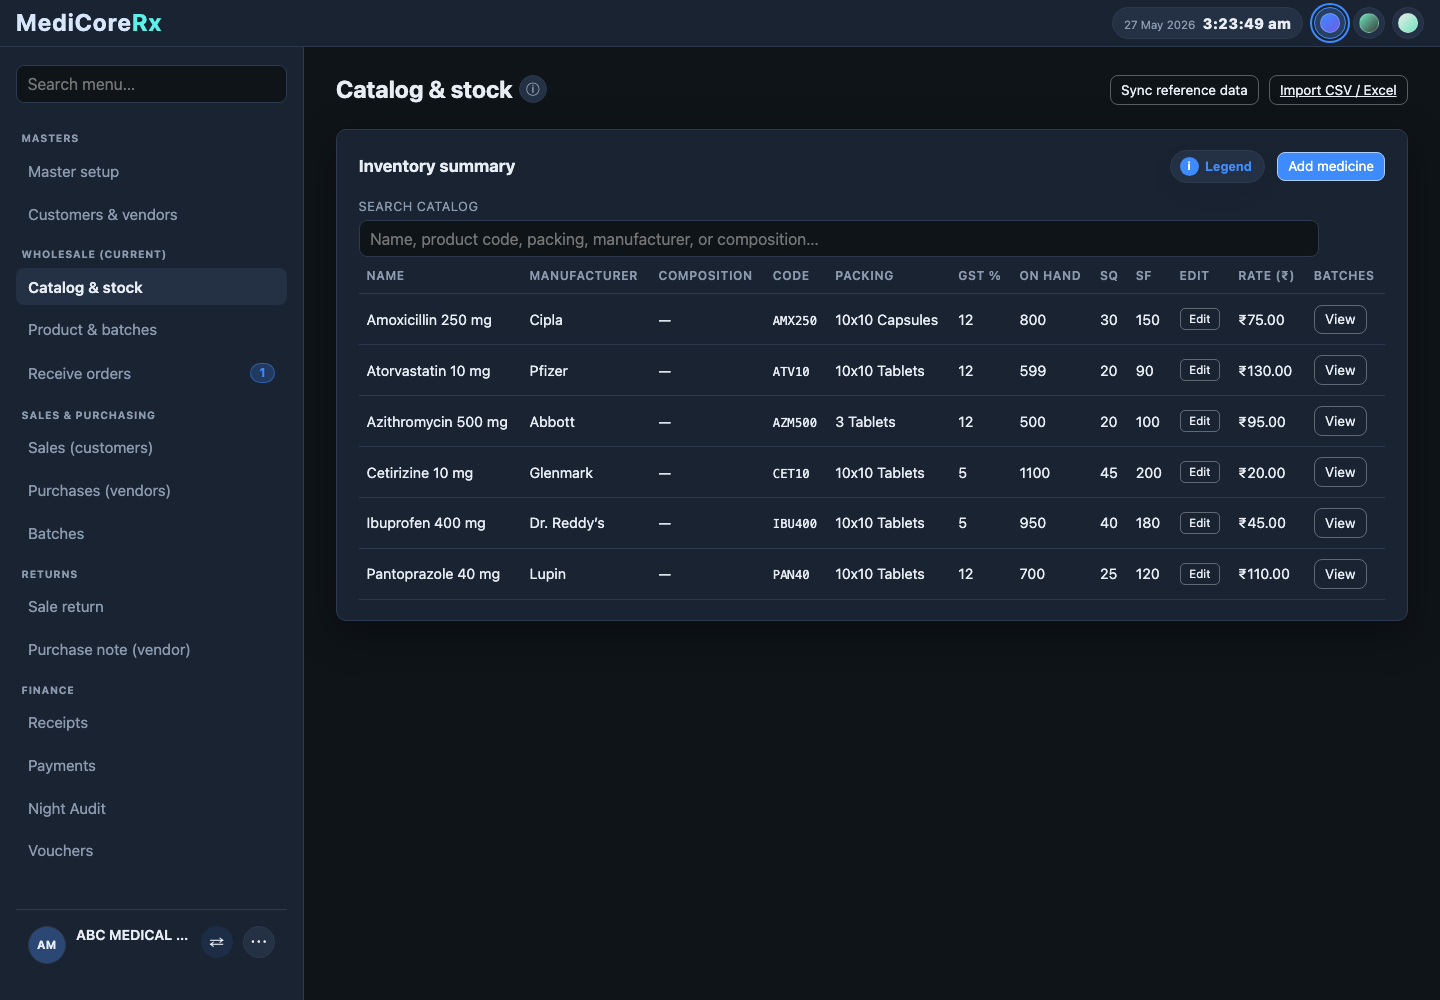Click the AM avatar circle
Viewport: 1440px width, 1000px height.
point(47,945)
